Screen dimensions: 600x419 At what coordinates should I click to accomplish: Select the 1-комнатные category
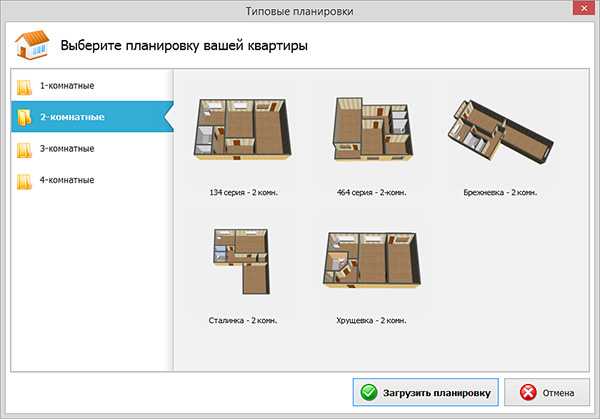(x=67, y=86)
